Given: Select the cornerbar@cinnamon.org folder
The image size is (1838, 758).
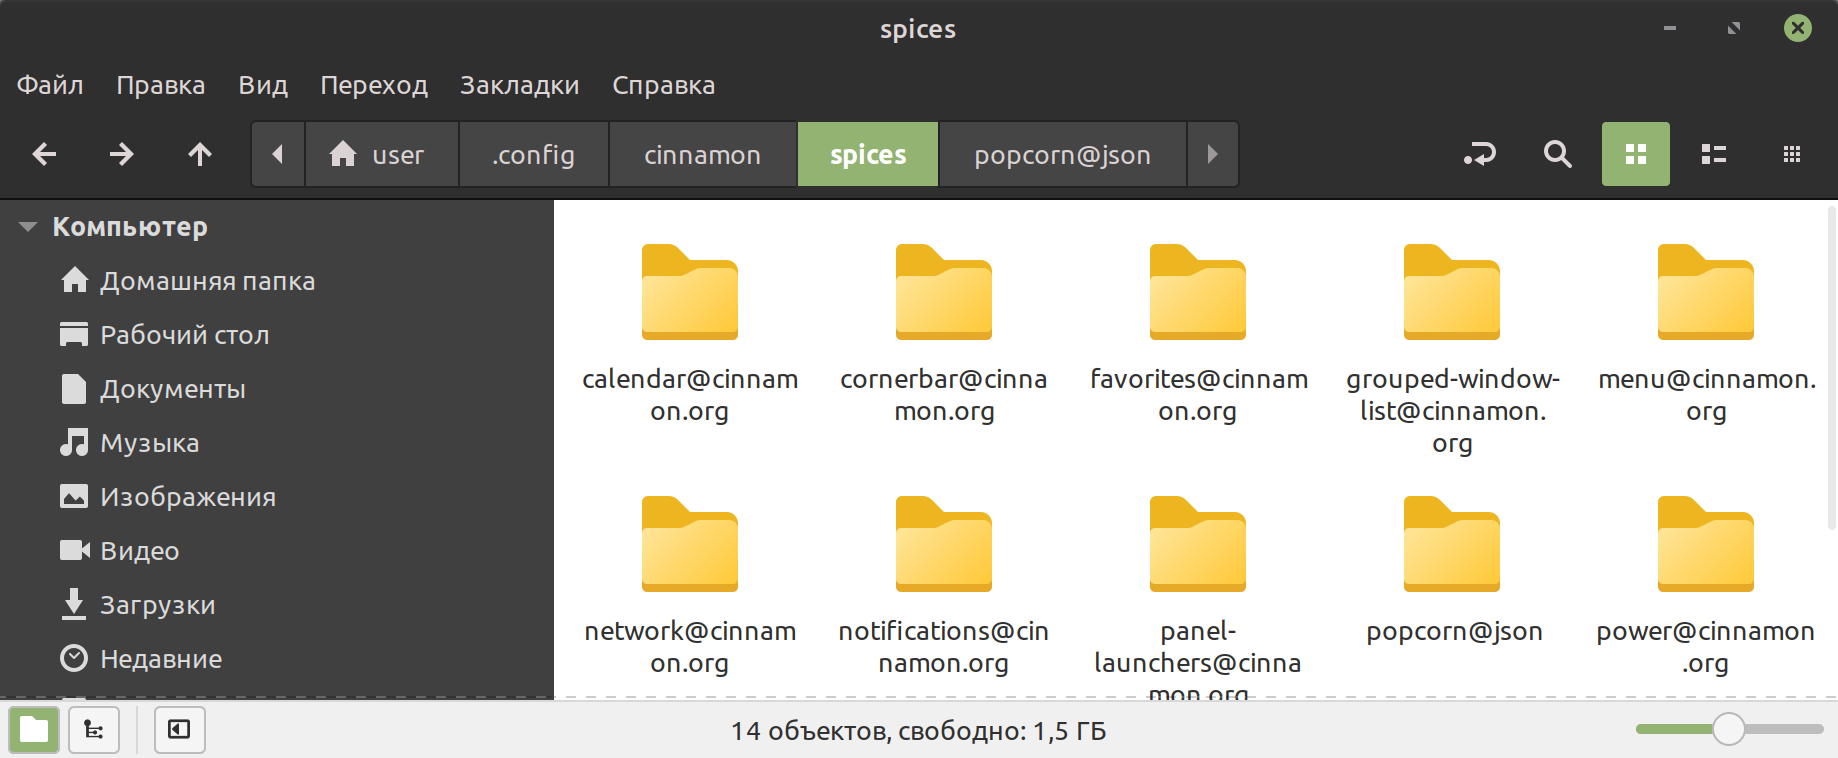Looking at the screenshot, I should pos(944,335).
